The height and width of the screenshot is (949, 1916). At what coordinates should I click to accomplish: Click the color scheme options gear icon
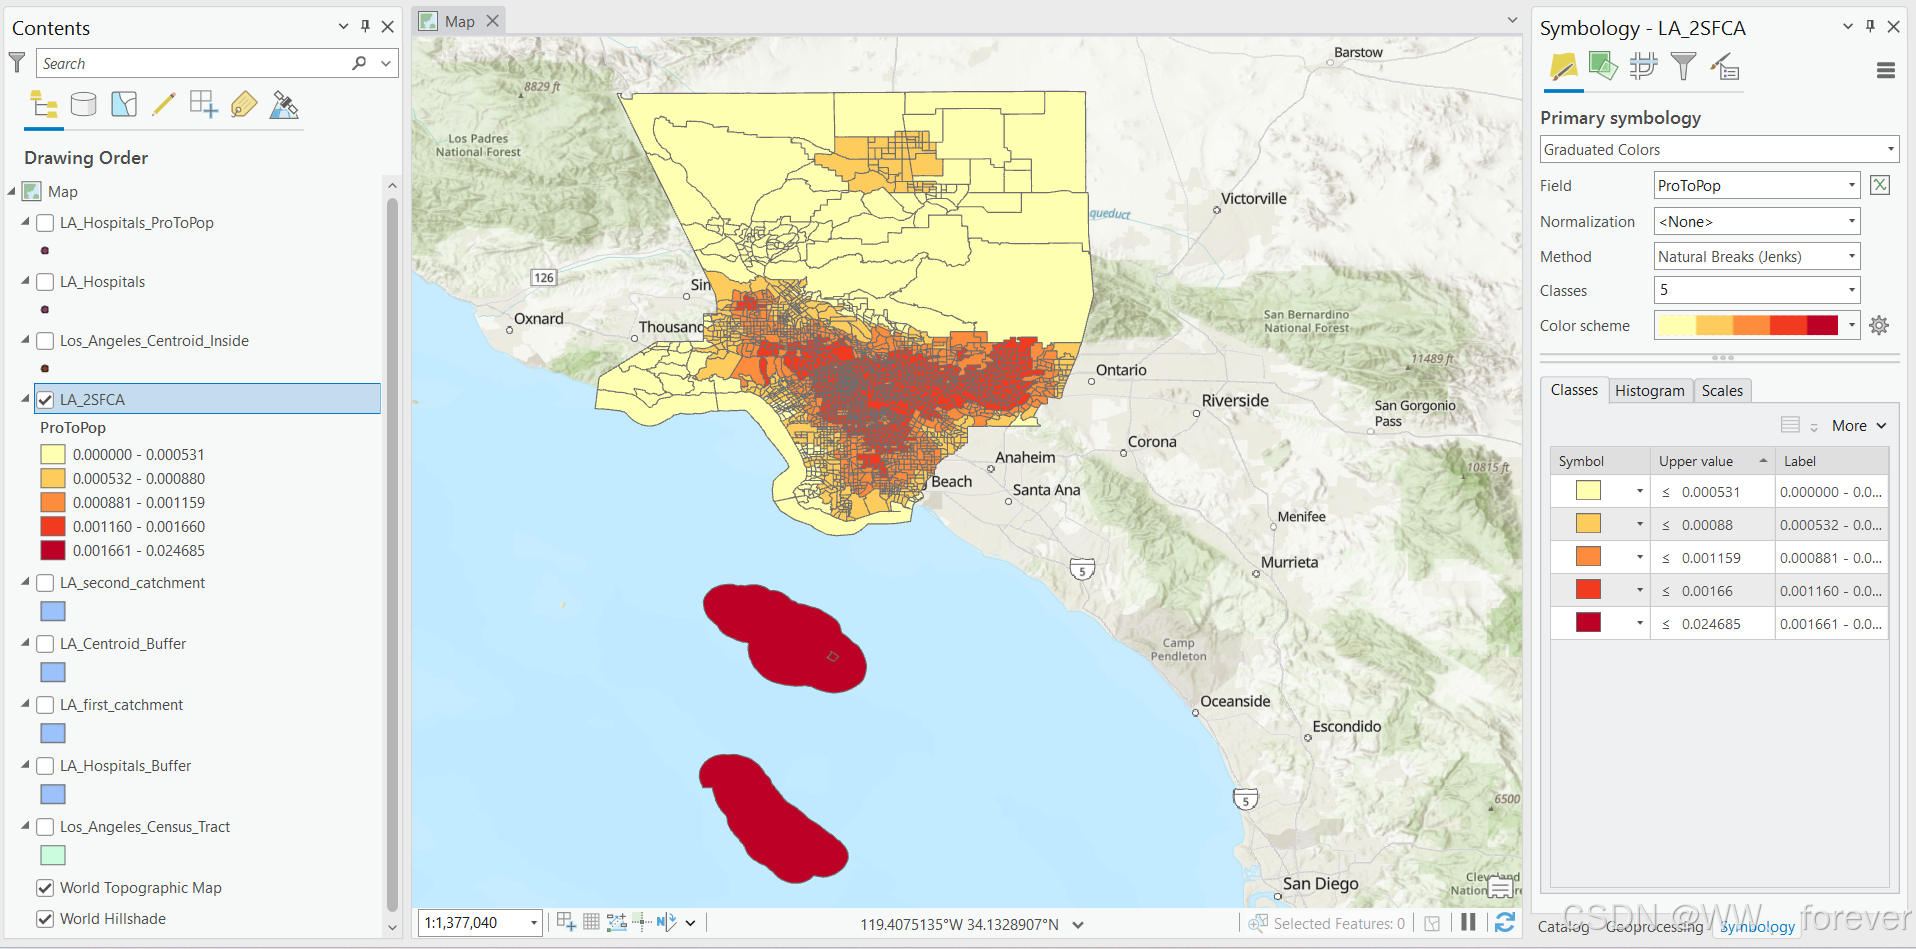coord(1878,325)
